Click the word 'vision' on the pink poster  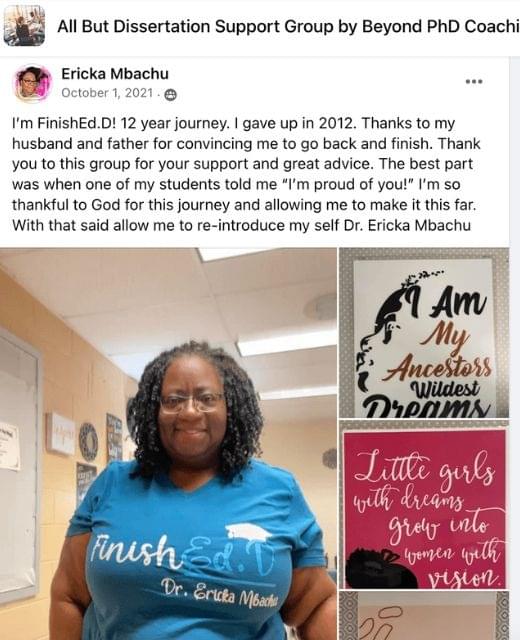point(464,576)
